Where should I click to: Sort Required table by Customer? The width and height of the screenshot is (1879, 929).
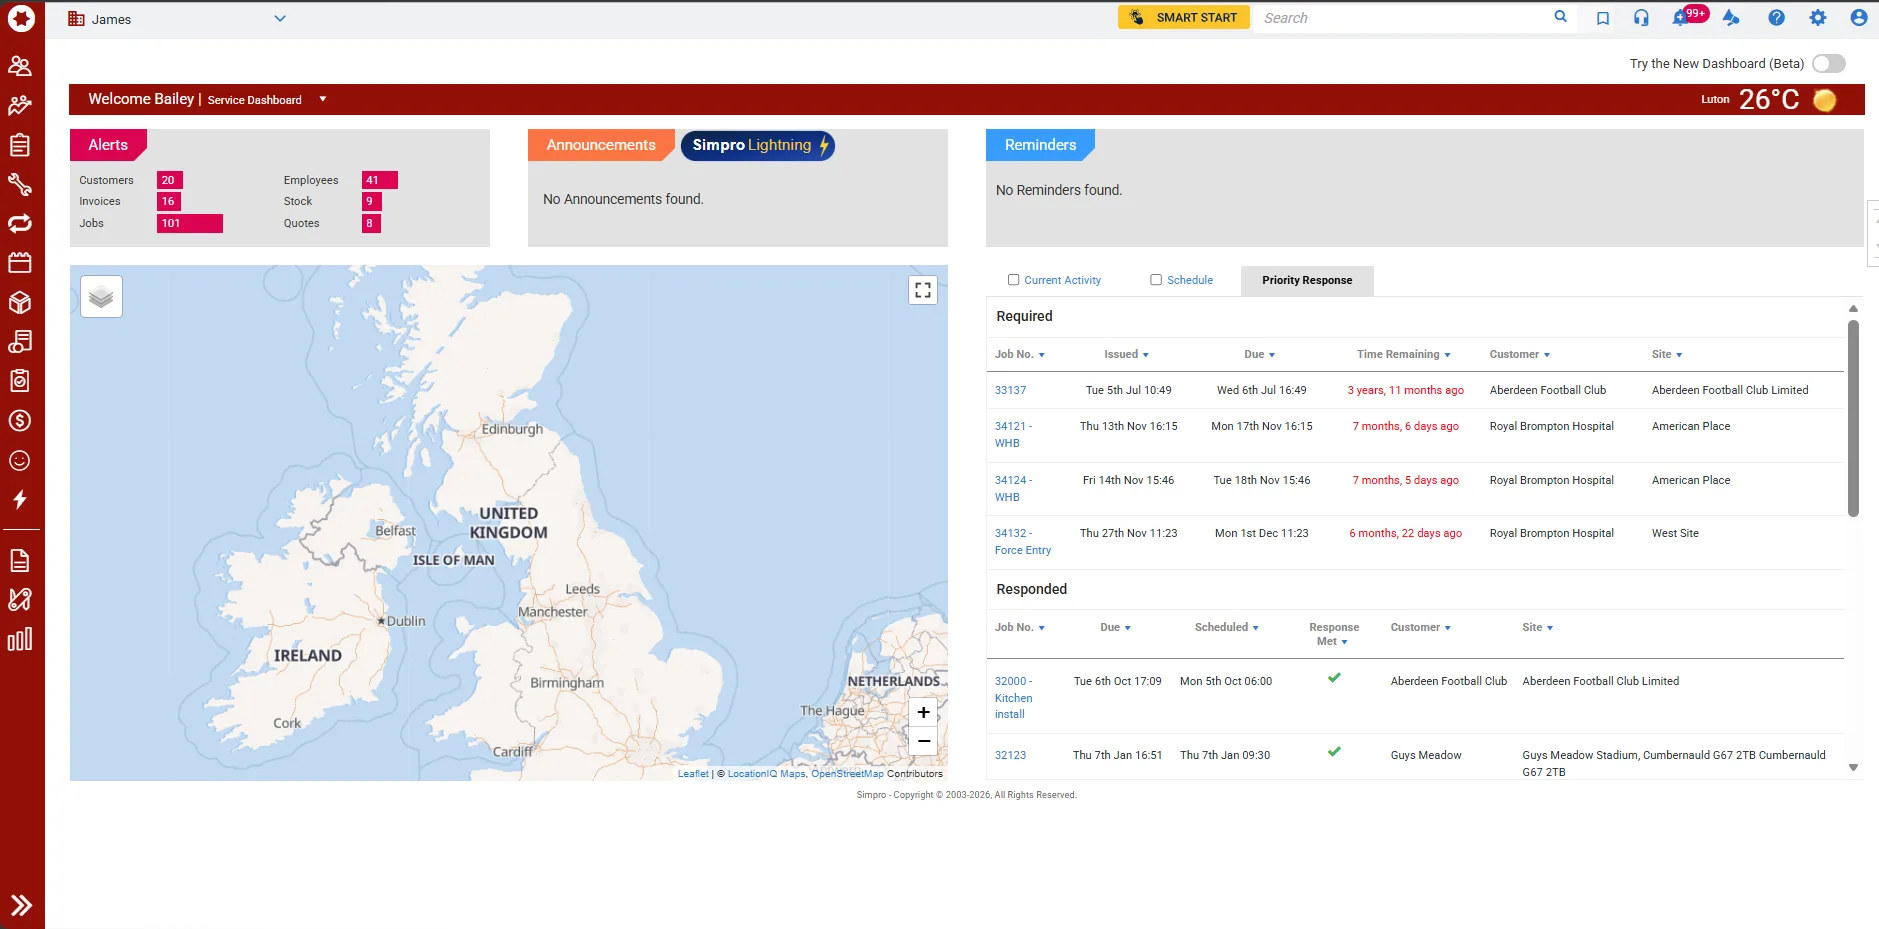(x=1519, y=354)
